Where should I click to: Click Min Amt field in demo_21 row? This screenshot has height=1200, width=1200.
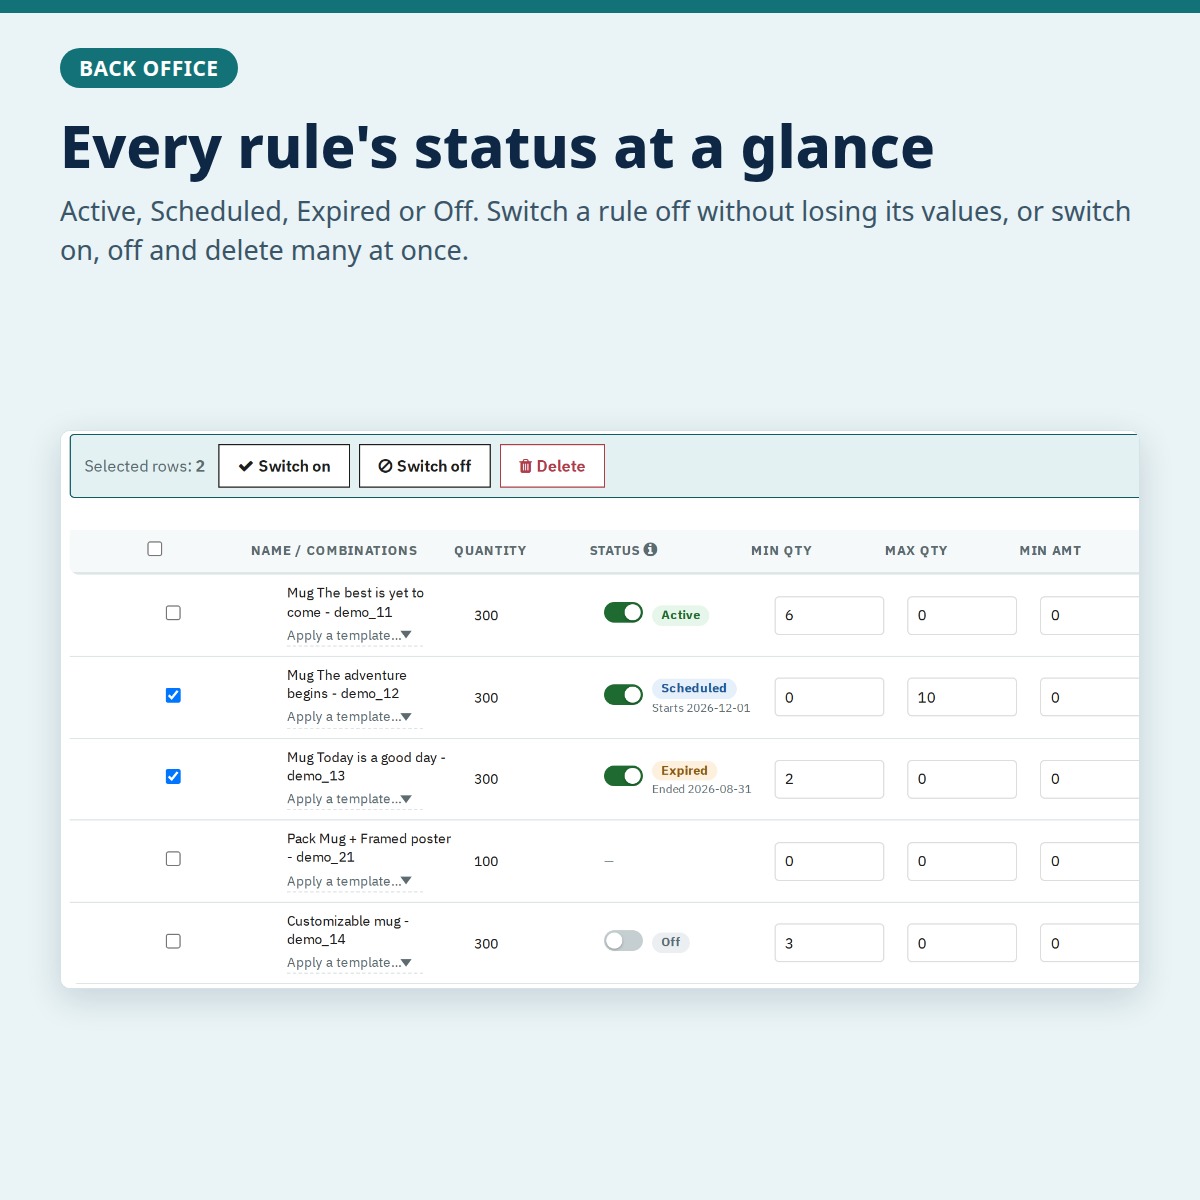click(1089, 861)
